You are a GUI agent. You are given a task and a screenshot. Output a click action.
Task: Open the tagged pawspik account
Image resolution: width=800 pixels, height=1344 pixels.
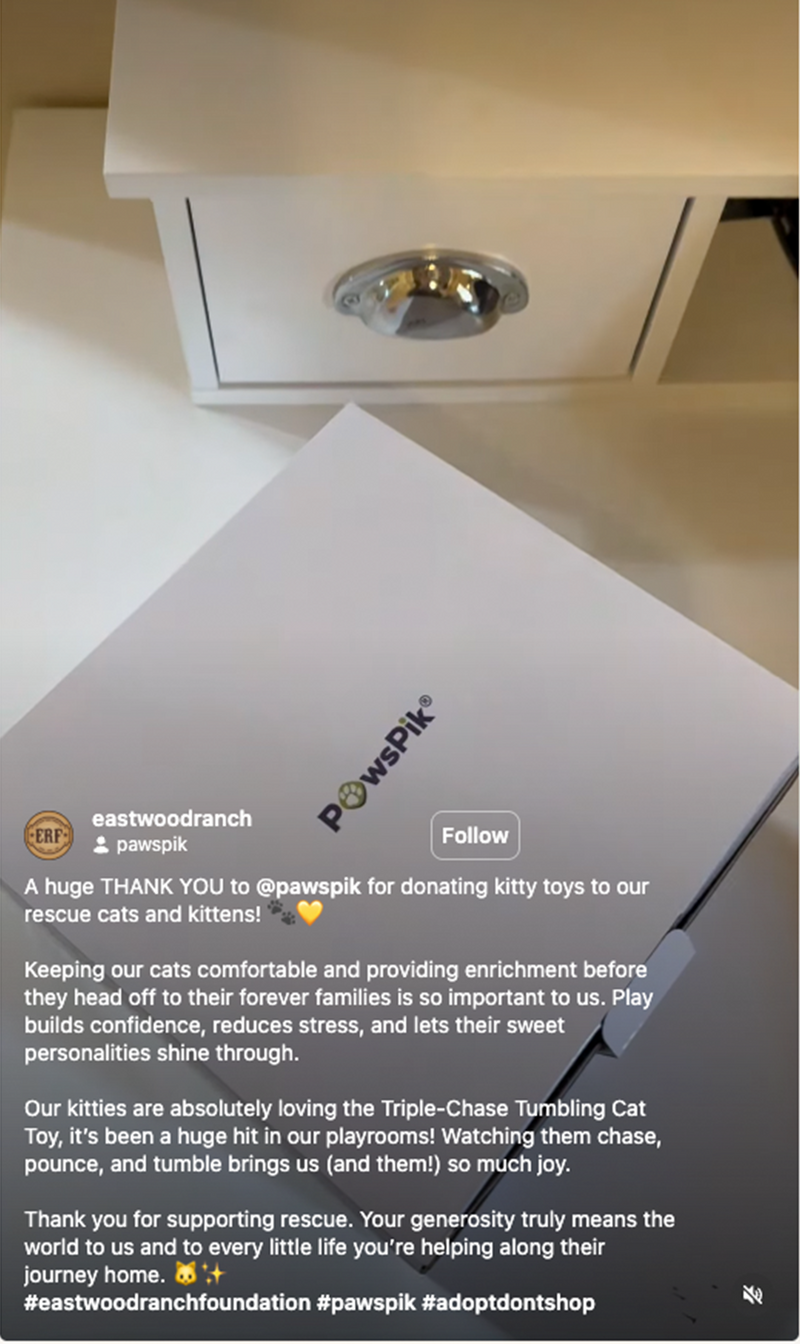click(x=152, y=845)
